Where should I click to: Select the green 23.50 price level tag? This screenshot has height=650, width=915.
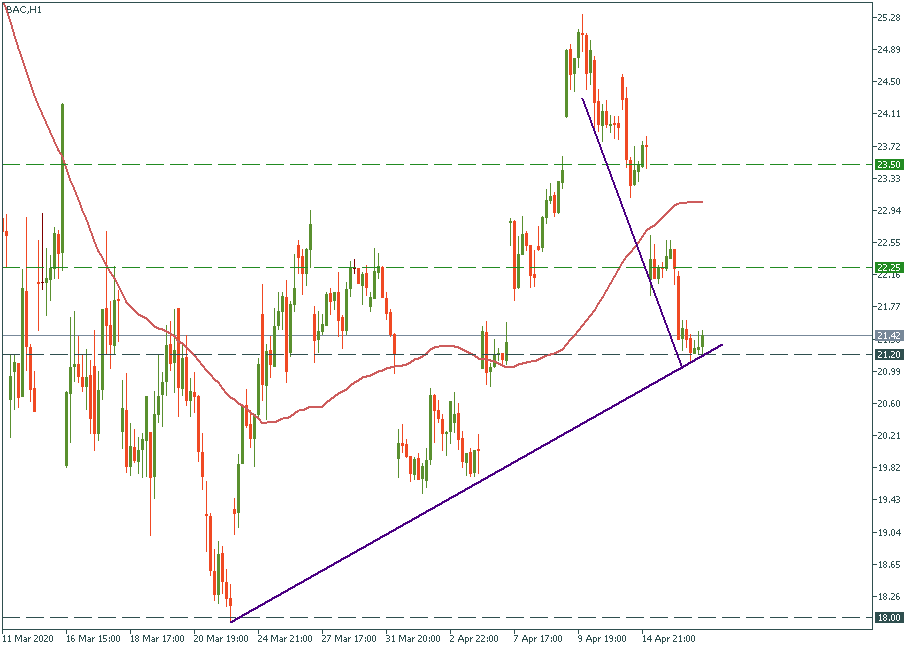(x=887, y=164)
